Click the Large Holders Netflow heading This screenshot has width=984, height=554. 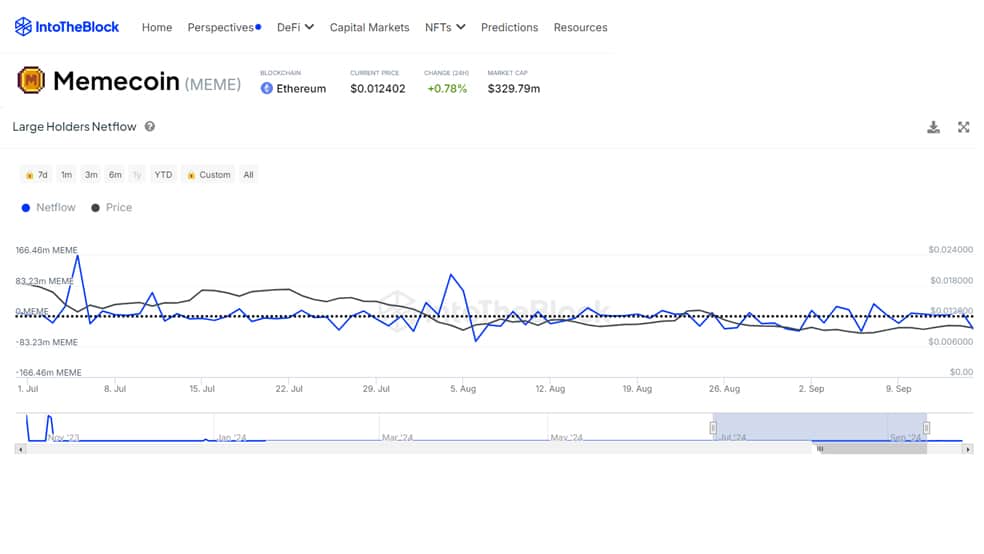[74, 127]
